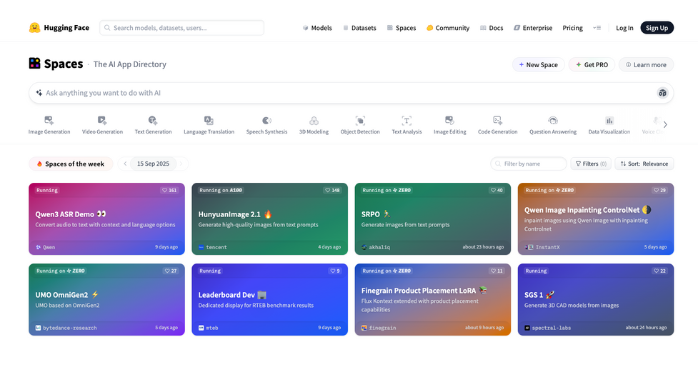Screen dimensions: 698x365
Task: Open the Data Visualization category icon
Action: click(609, 120)
